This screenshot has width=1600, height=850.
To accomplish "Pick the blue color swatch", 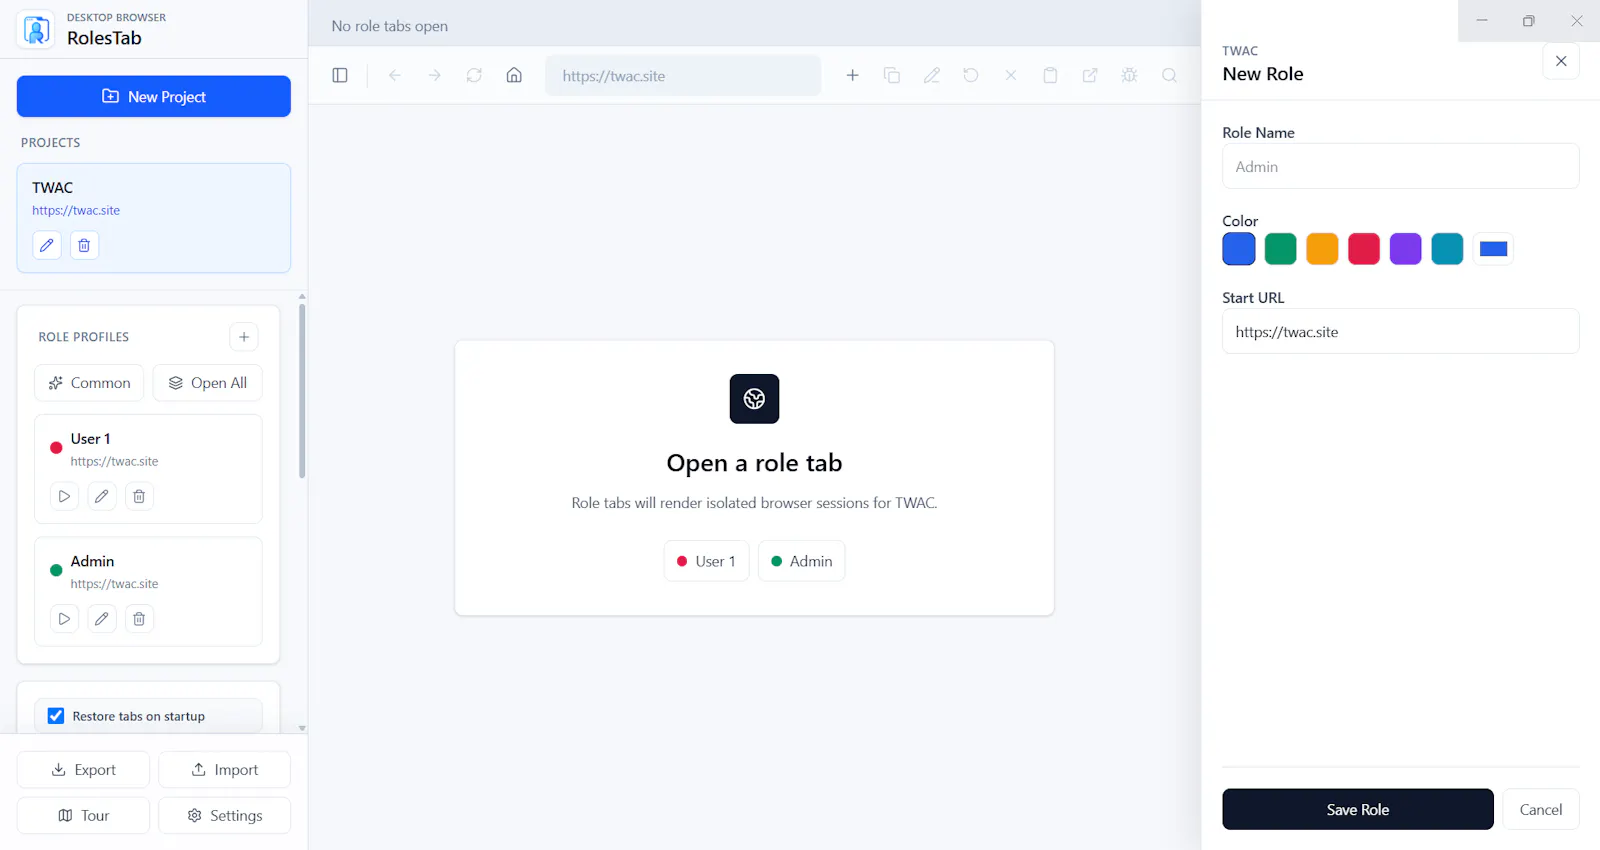I will 1239,249.
